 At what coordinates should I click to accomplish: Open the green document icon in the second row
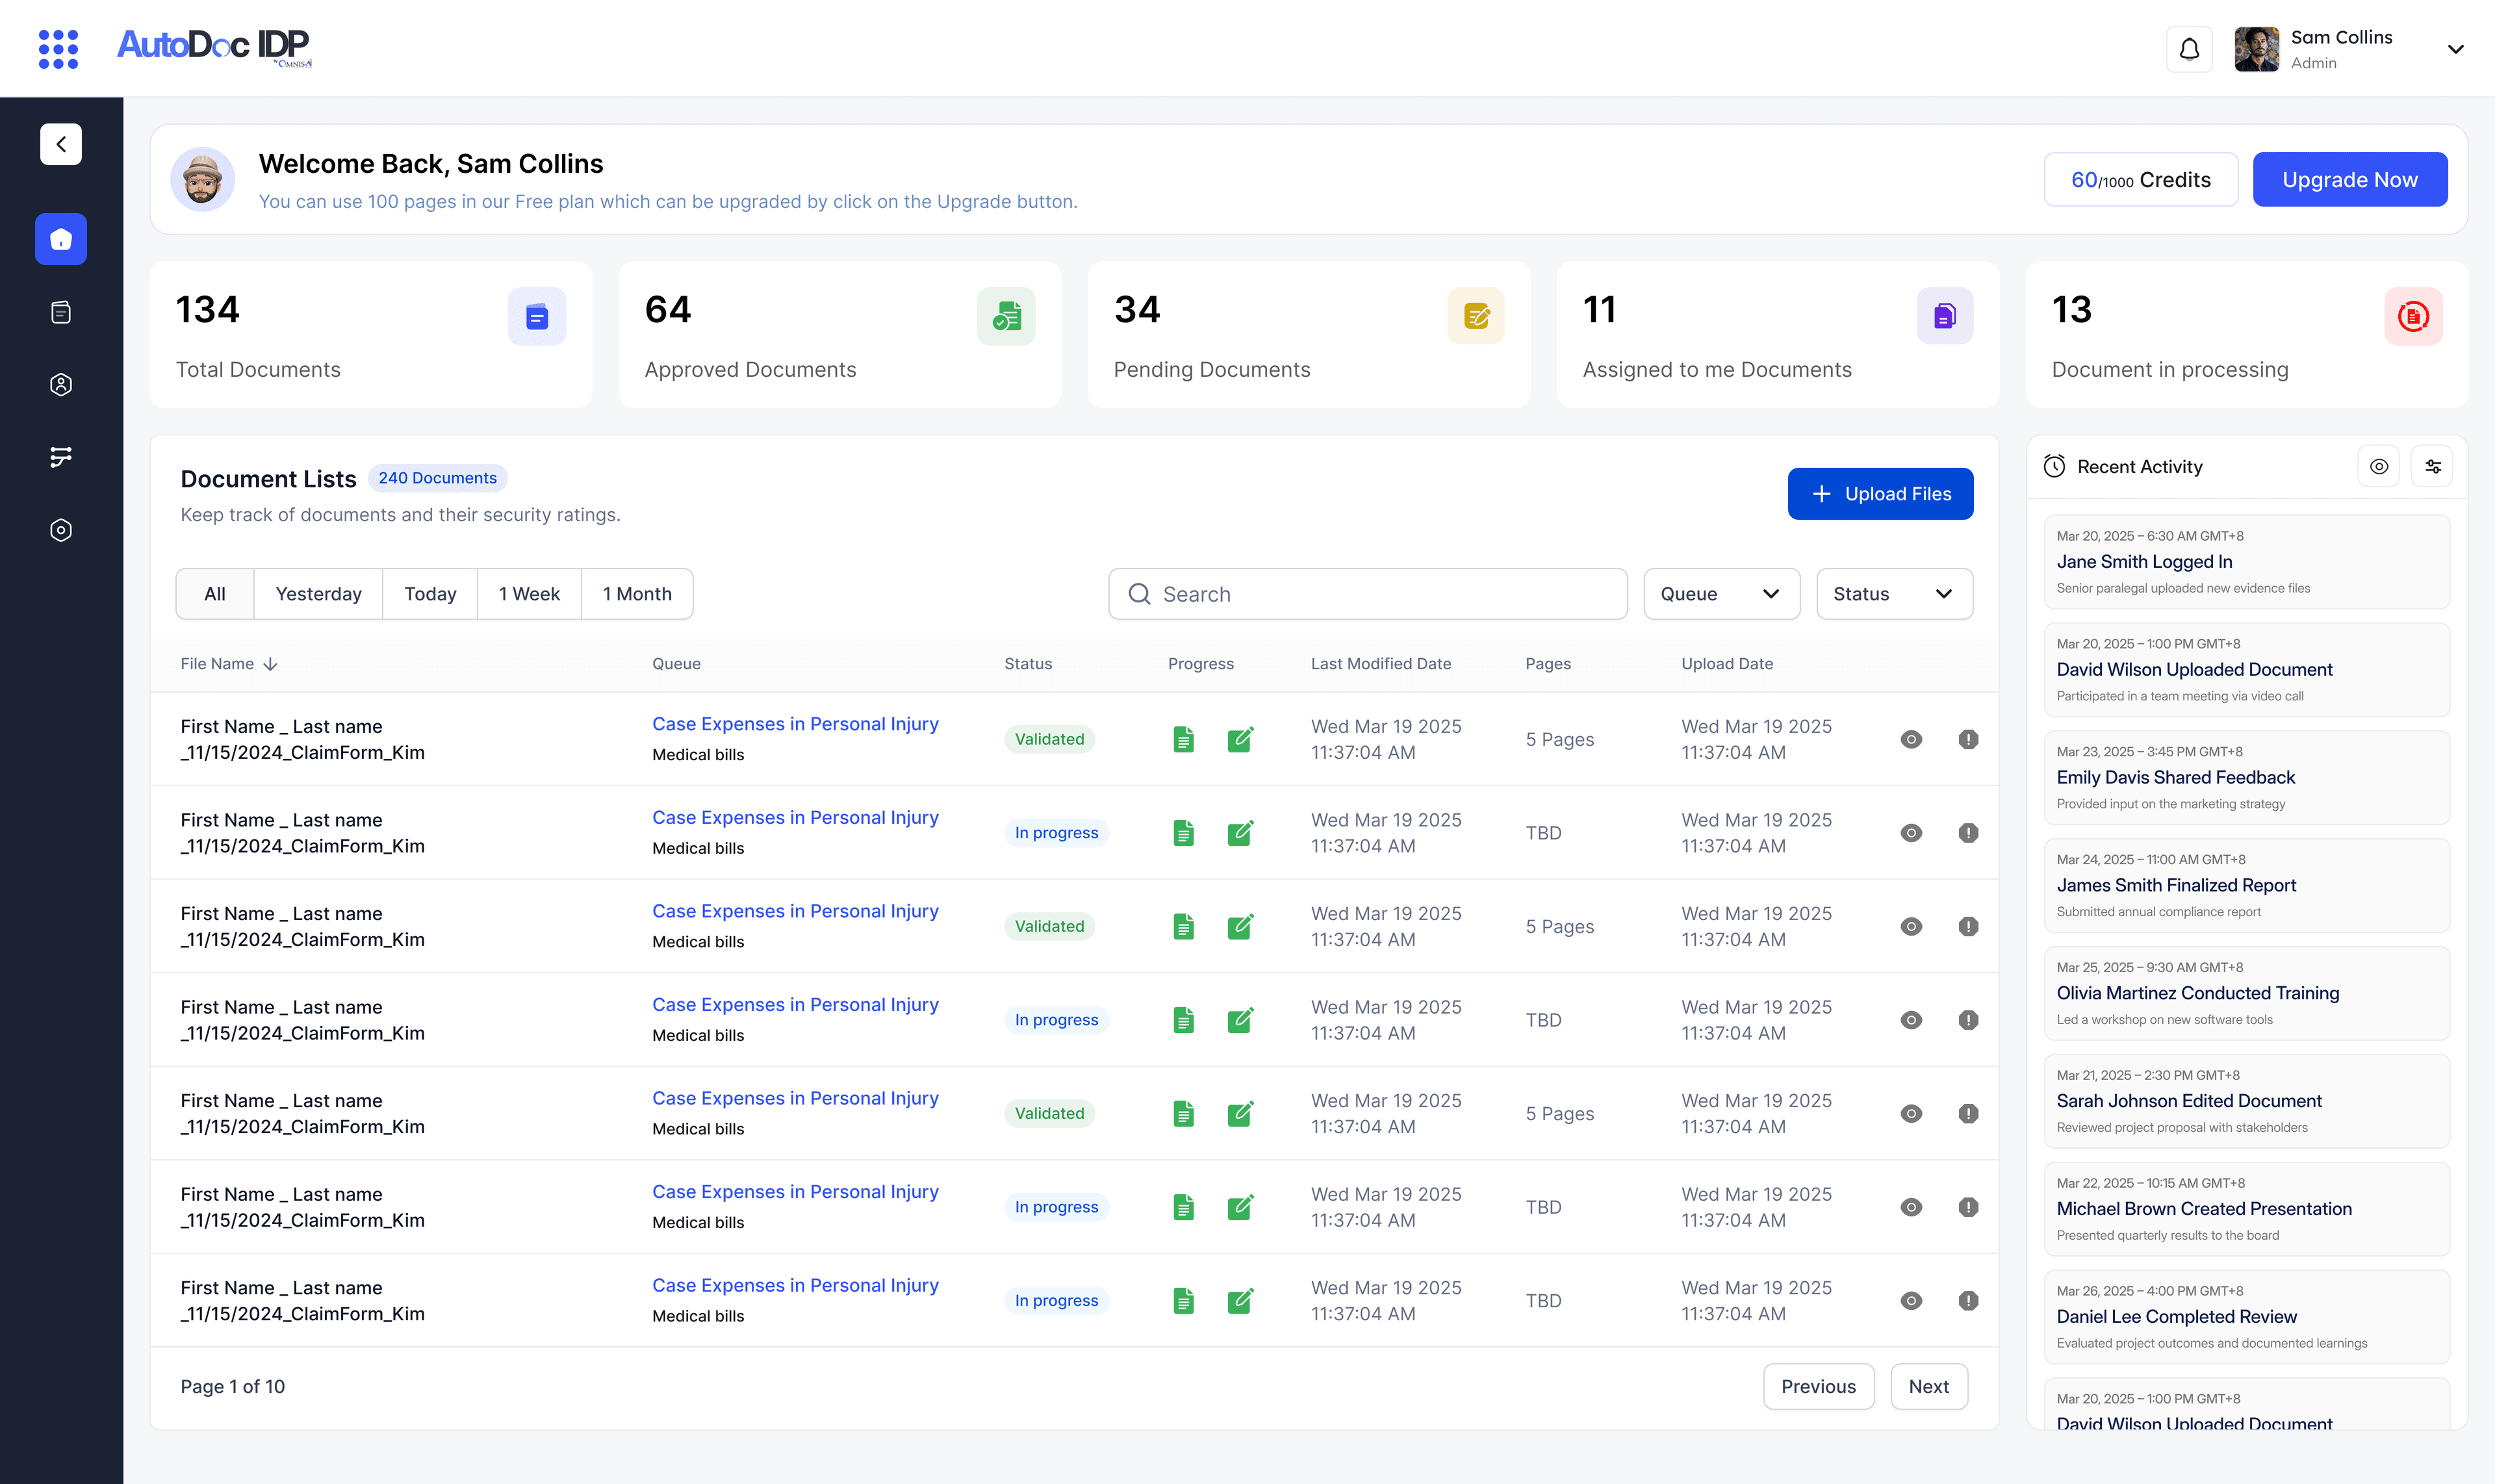(x=1183, y=833)
